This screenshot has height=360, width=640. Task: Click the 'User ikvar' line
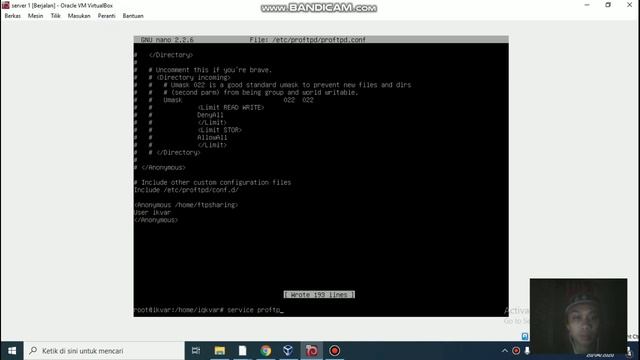pos(152,212)
